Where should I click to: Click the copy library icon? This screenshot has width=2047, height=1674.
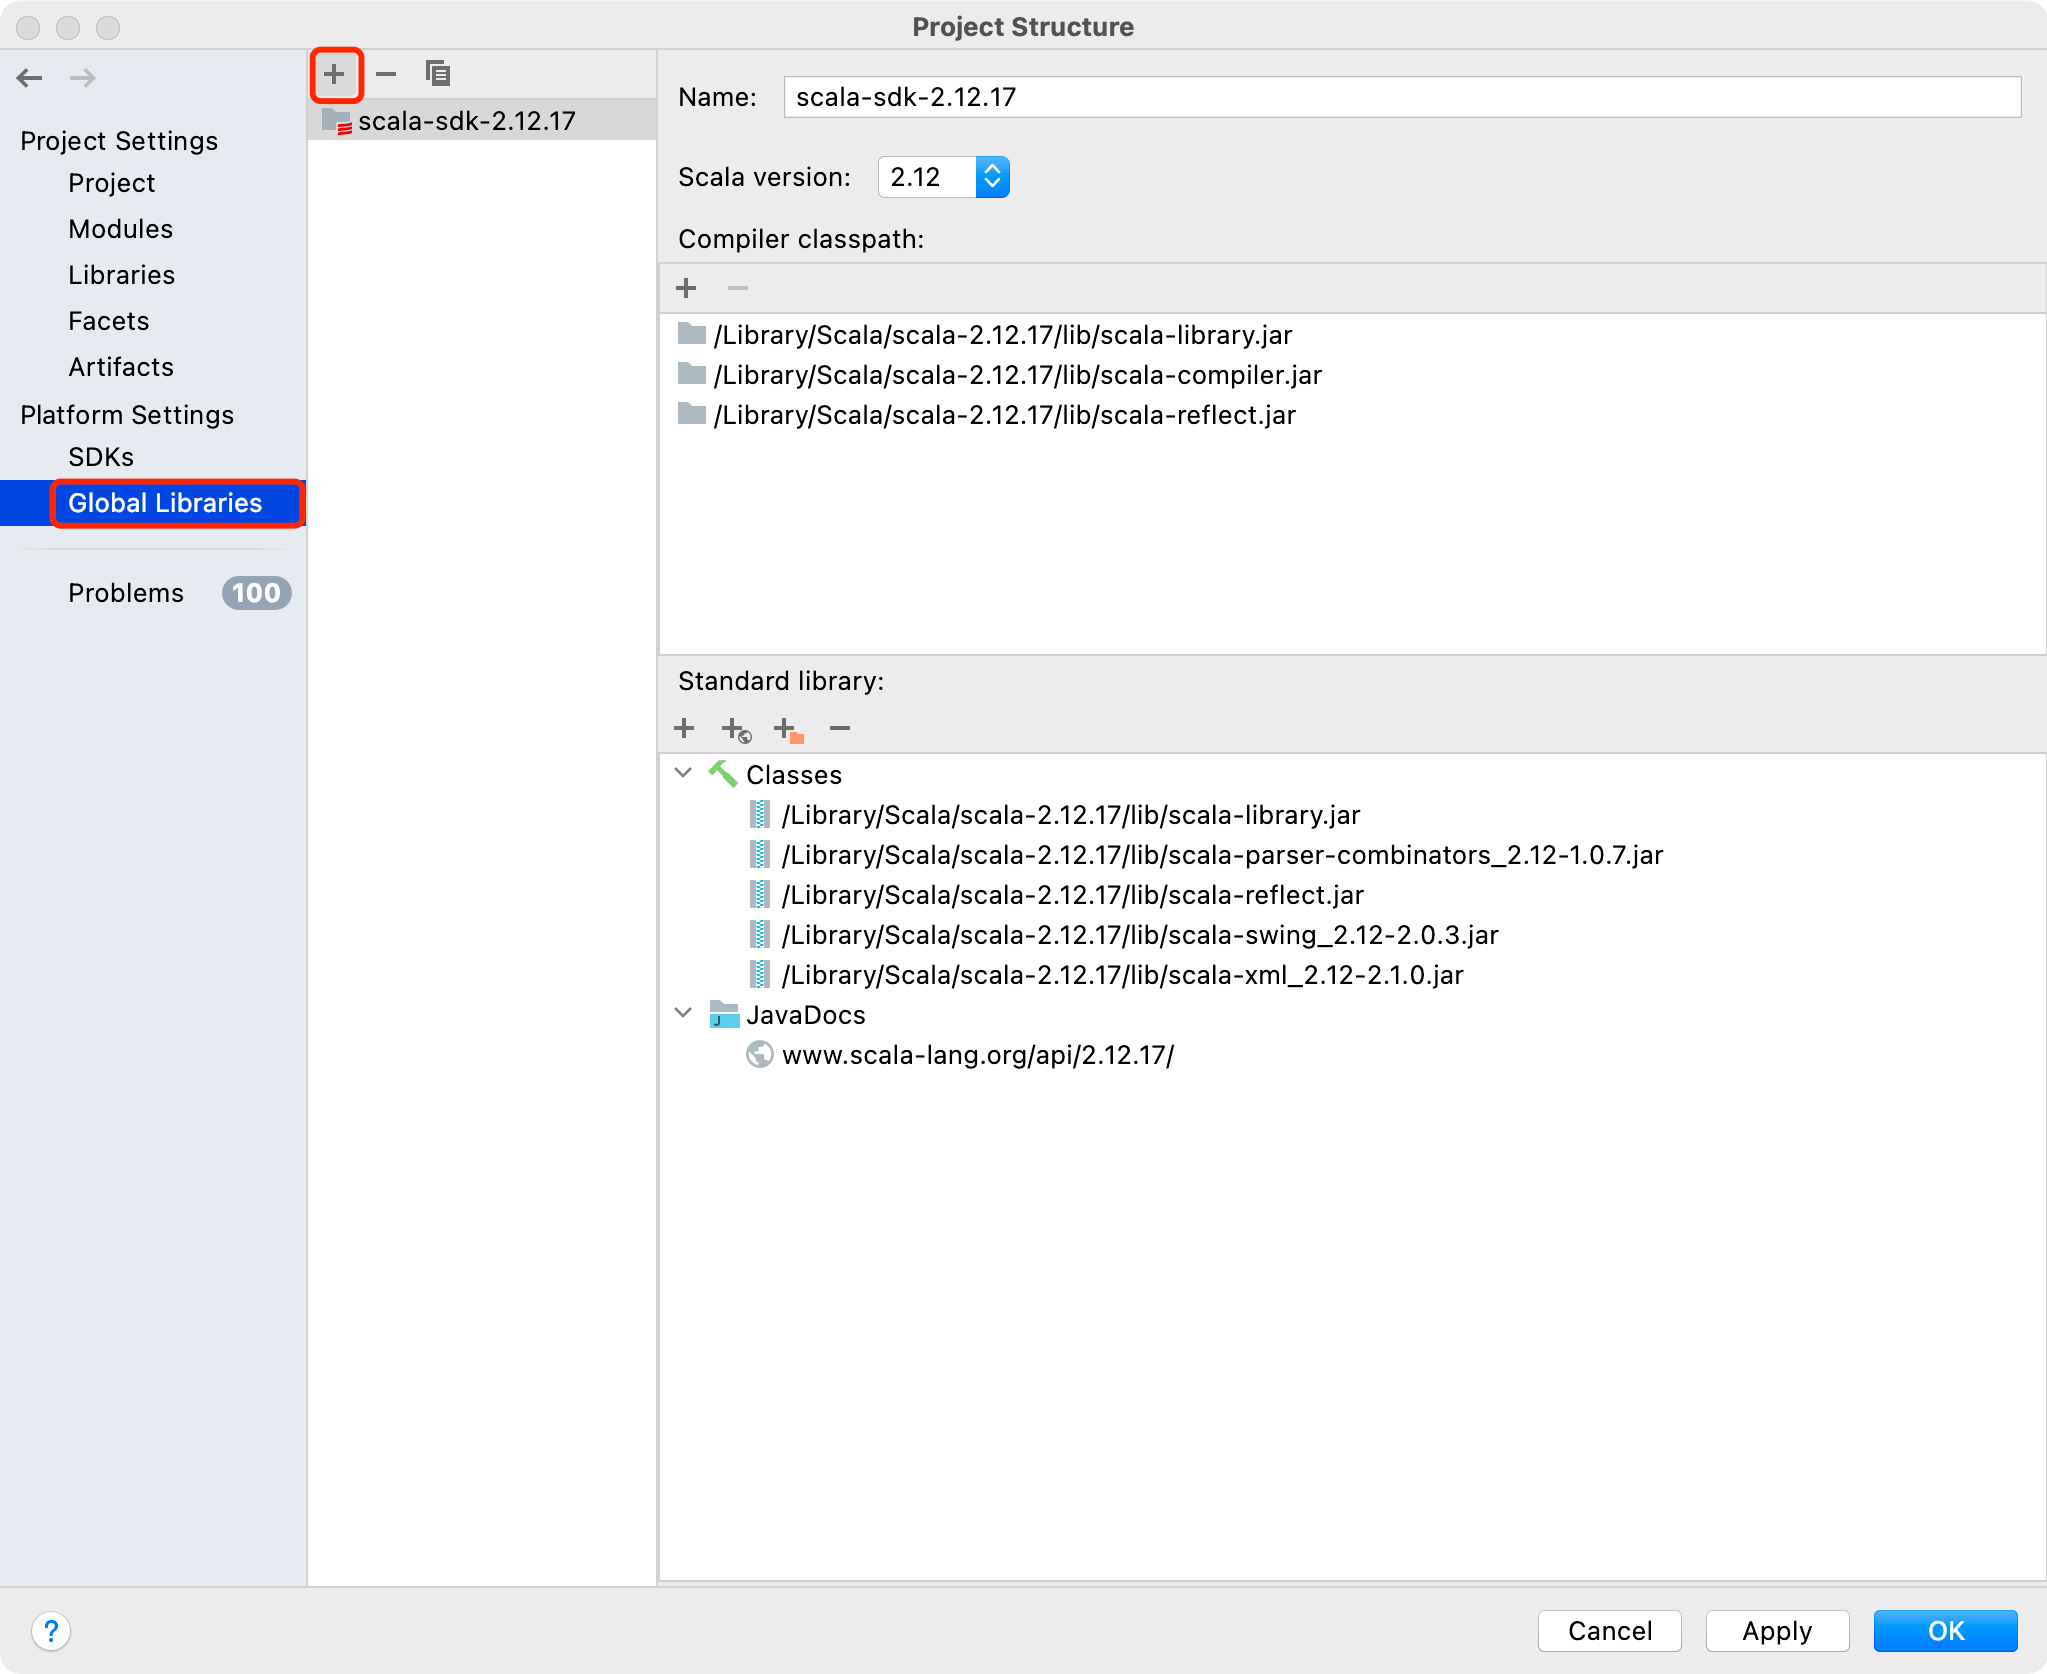(x=438, y=74)
